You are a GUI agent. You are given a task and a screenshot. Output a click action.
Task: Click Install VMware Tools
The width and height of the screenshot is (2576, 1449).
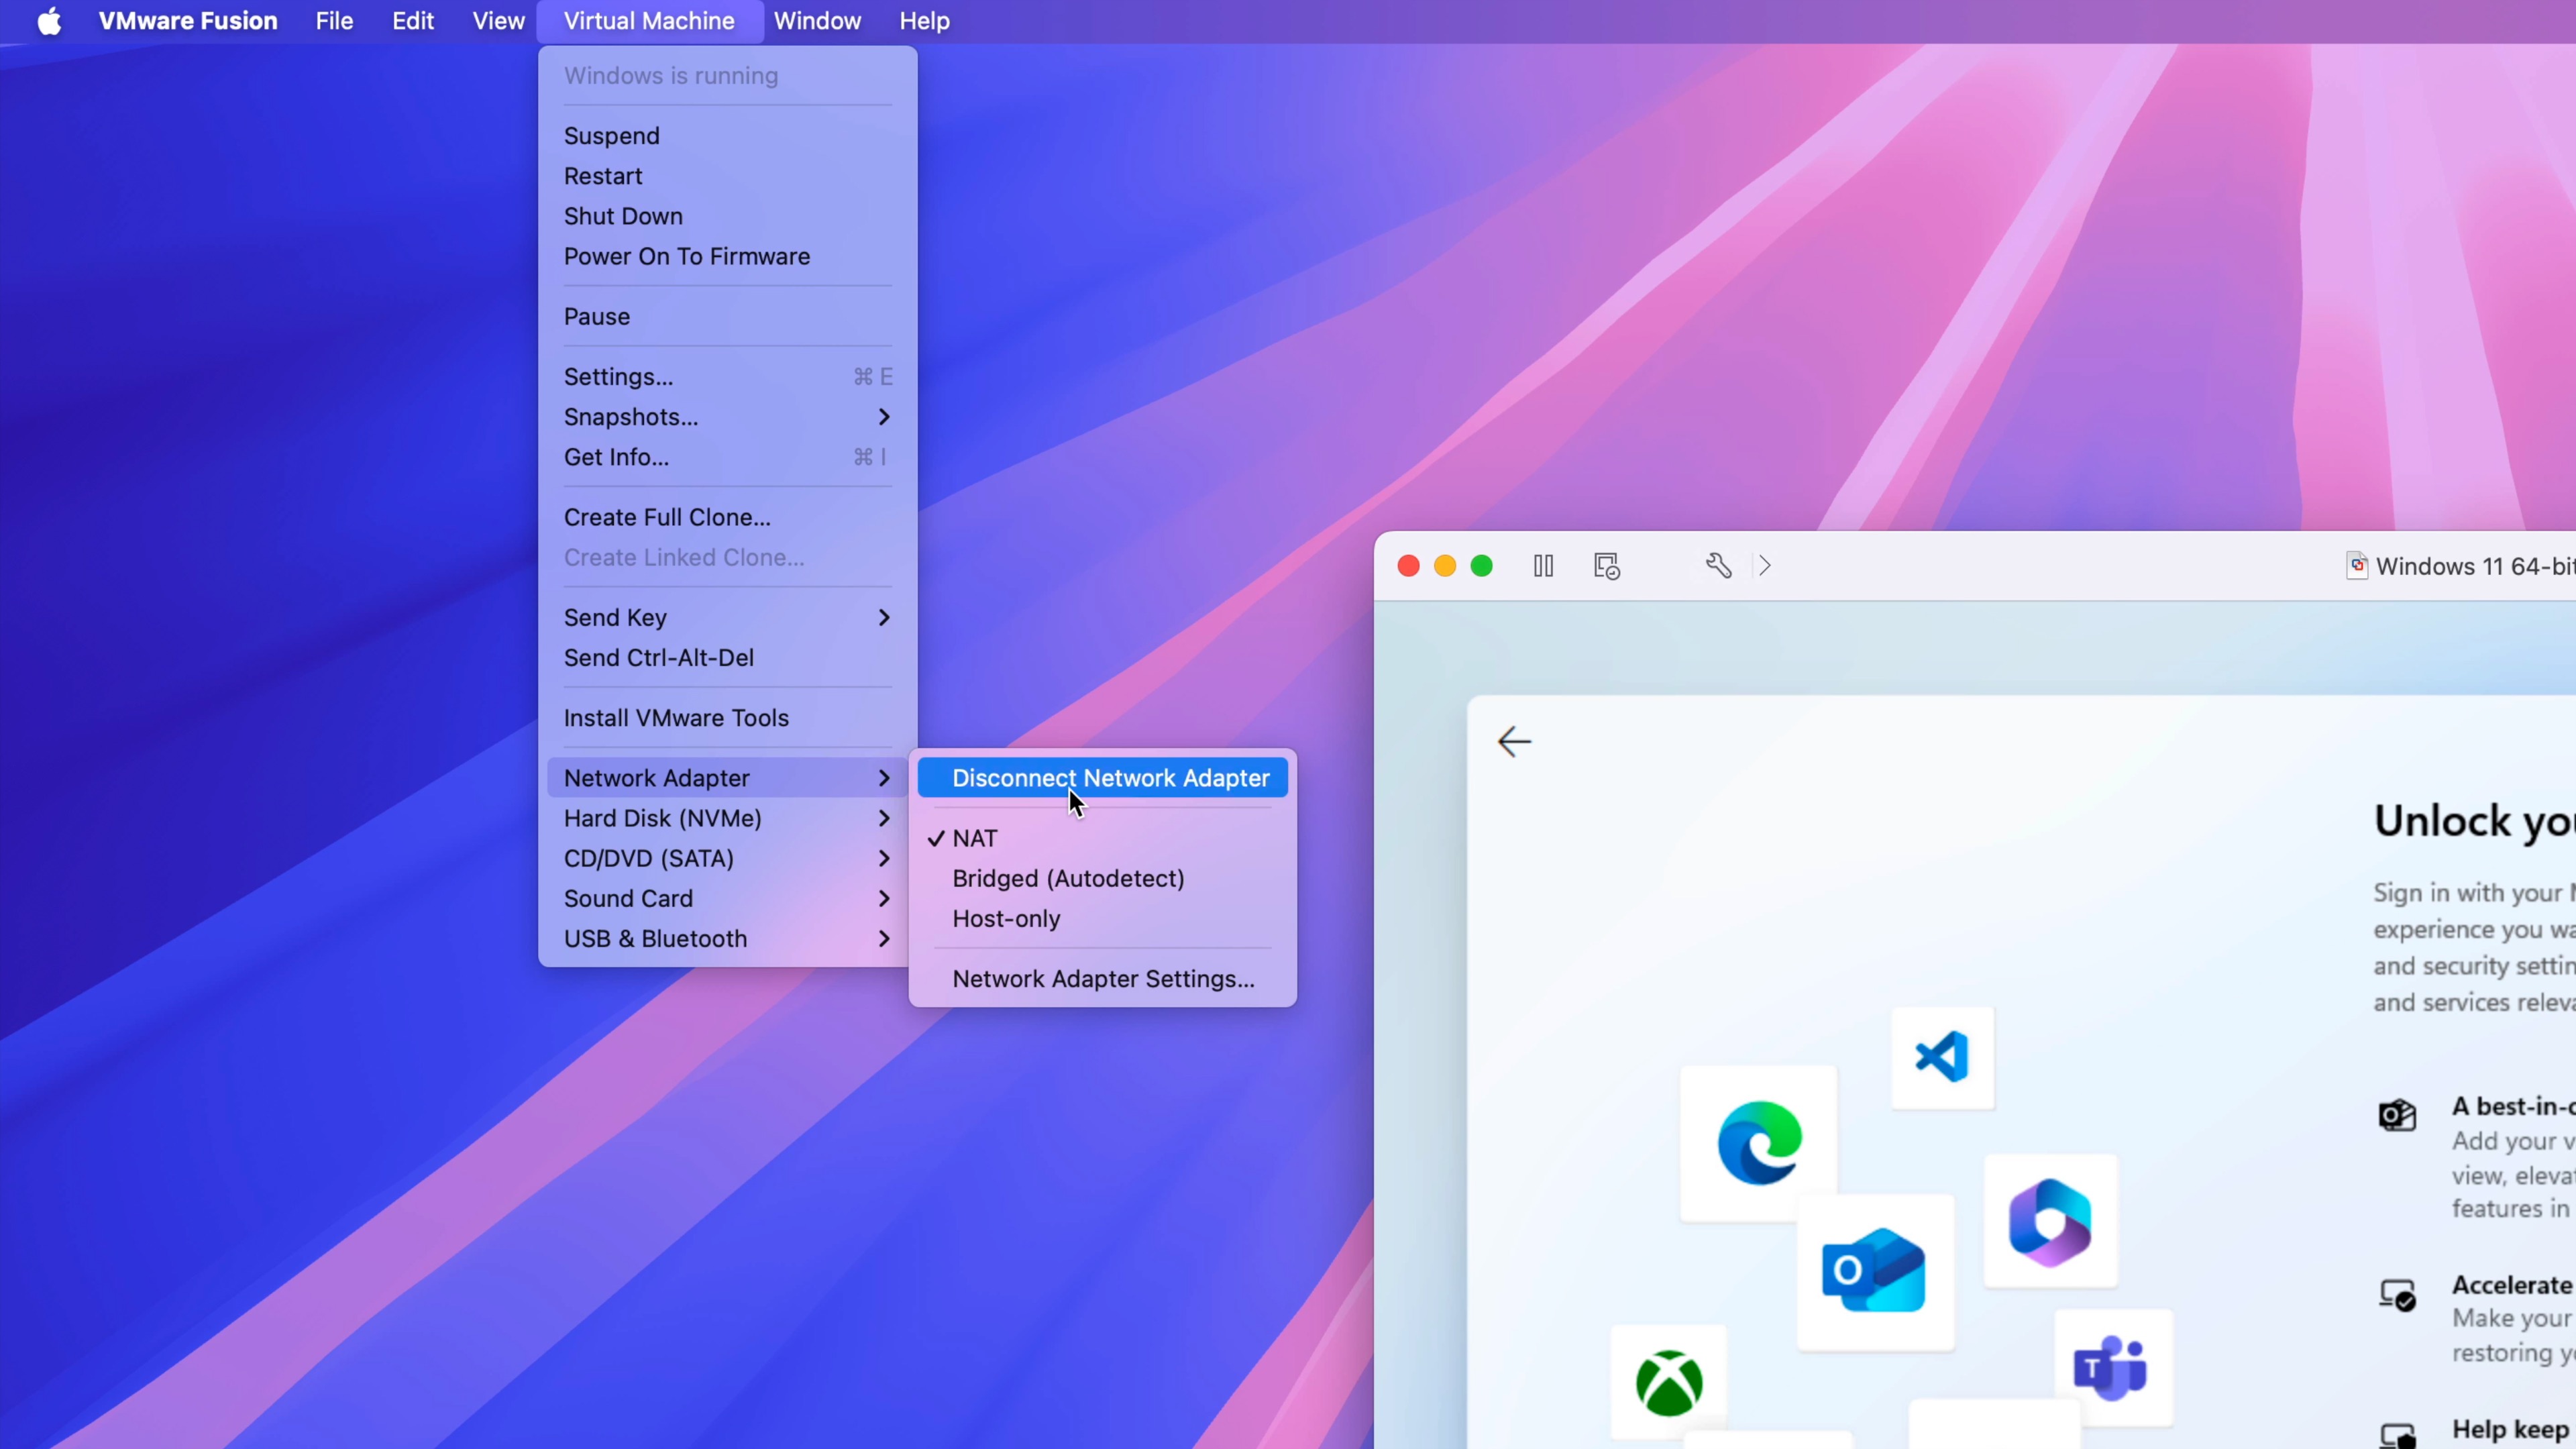click(675, 717)
